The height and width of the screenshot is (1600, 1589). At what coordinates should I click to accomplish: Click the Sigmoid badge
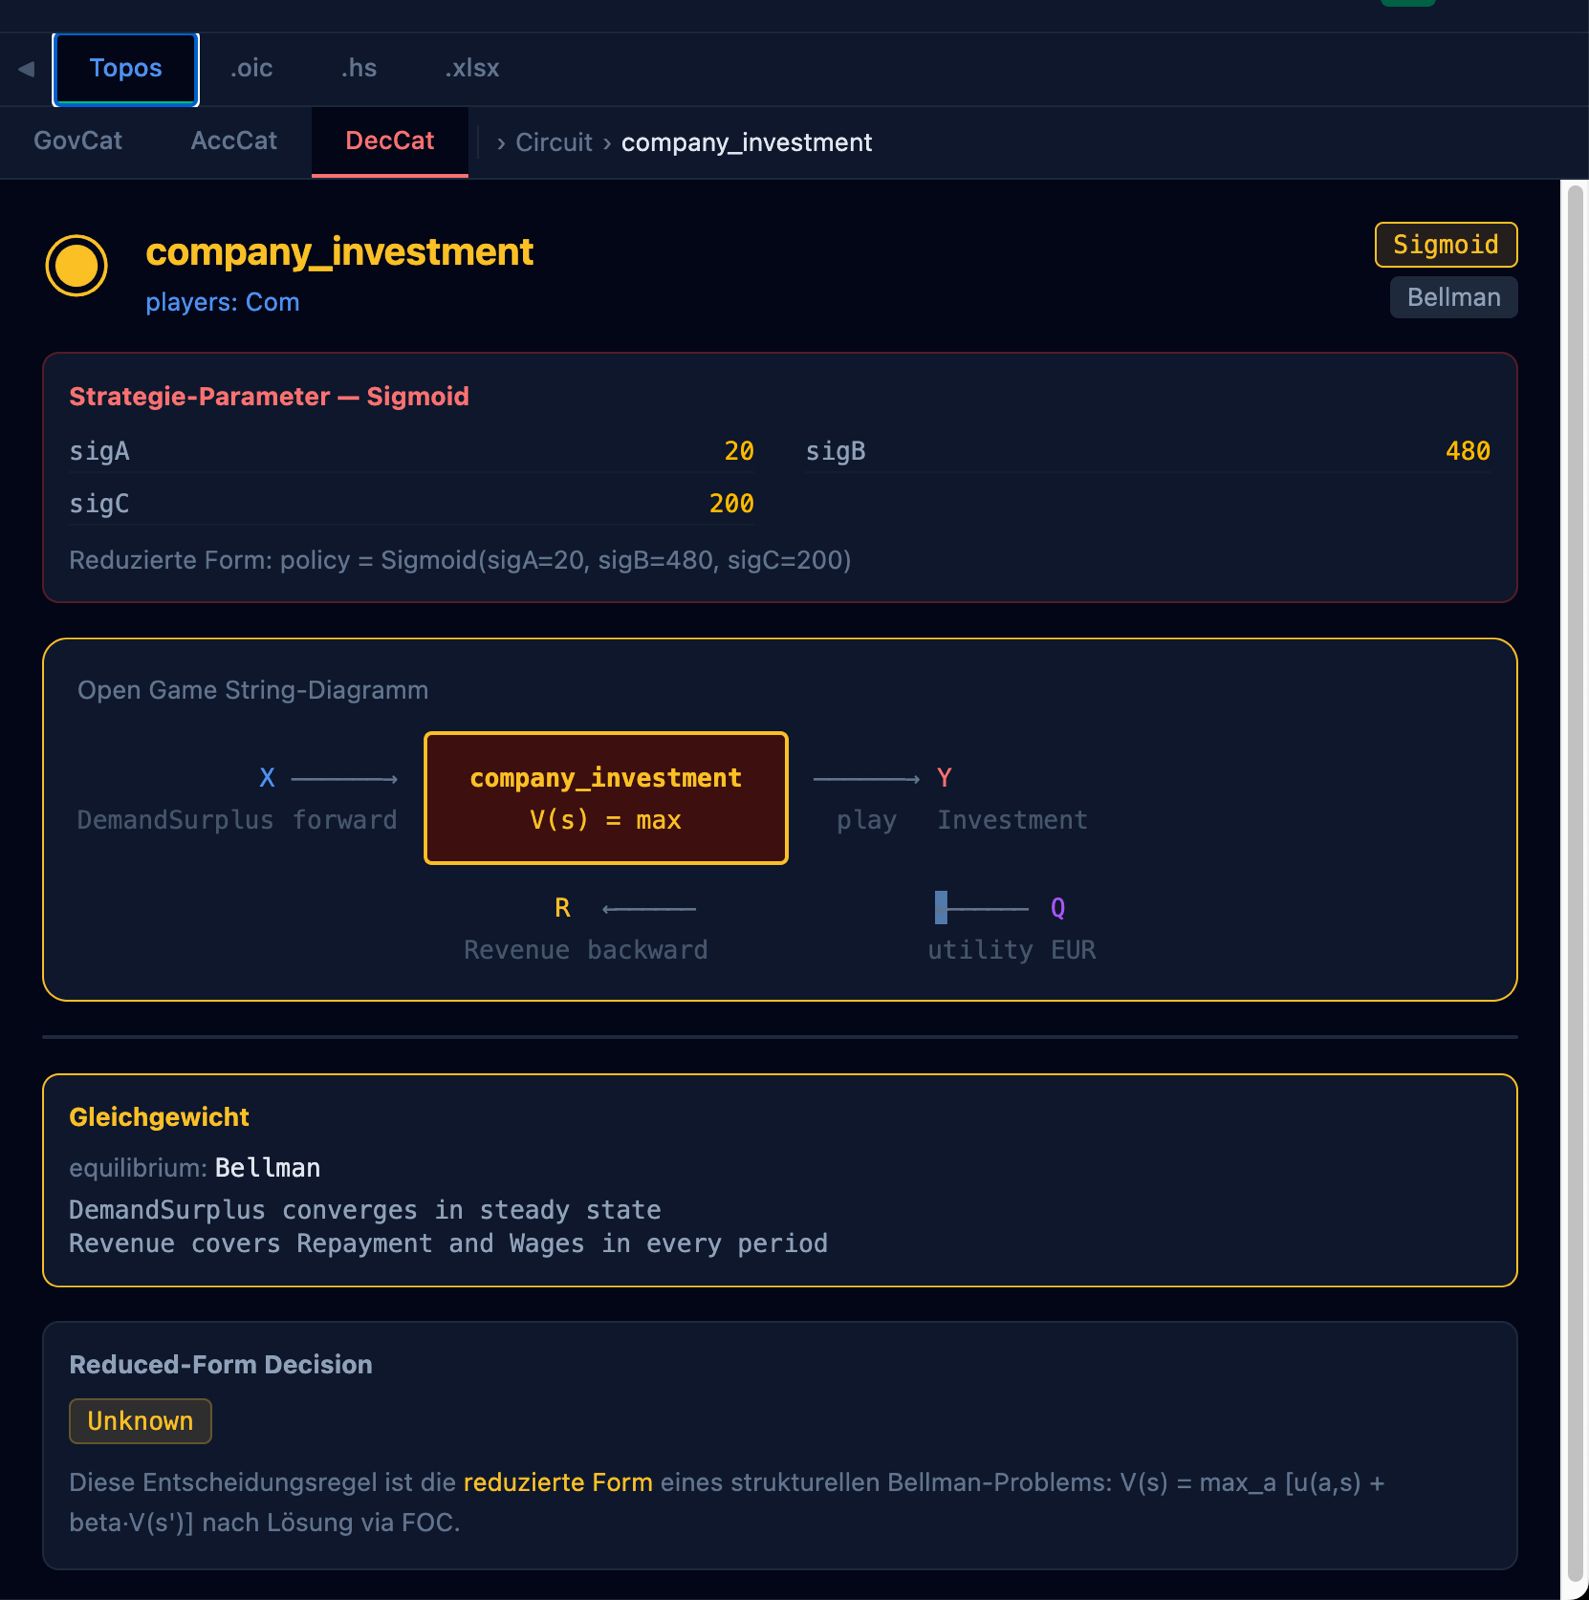point(1446,245)
